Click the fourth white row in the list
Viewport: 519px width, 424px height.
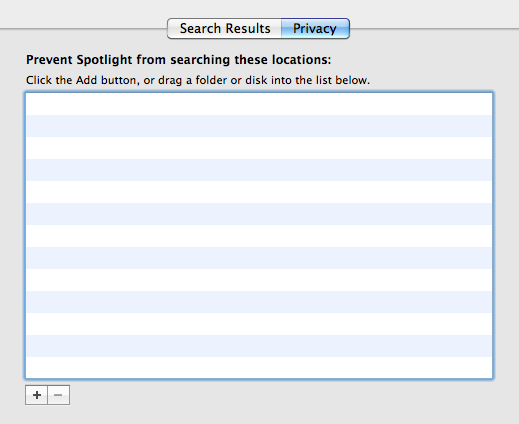click(x=259, y=236)
